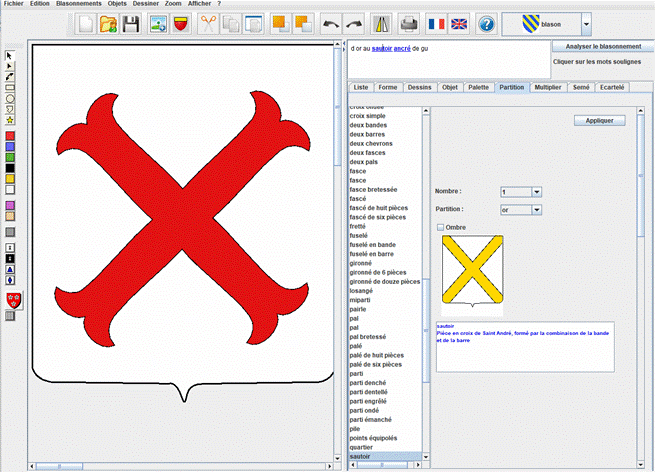This screenshot has width=655, height=472.
Task: Click the Appliquer button
Action: (x=600, y=120)
